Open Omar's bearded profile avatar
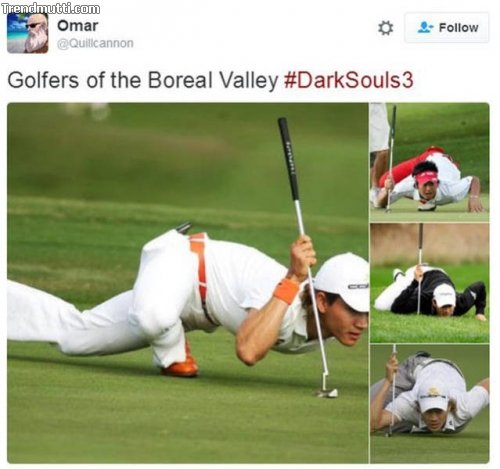 (x=28, y=33)
